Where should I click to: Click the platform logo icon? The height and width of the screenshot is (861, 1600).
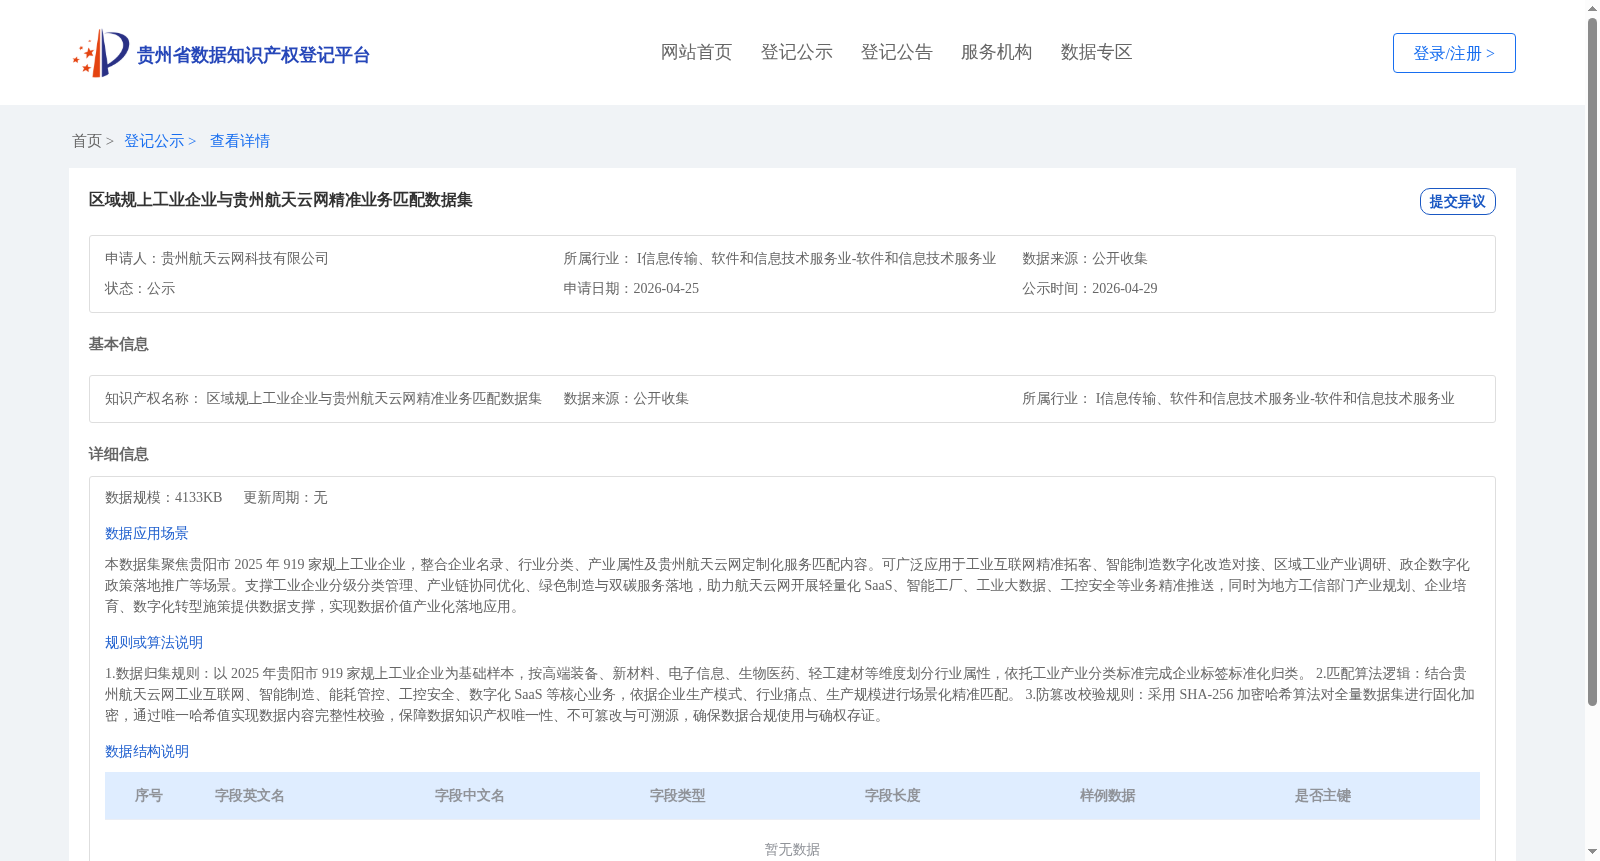click(x=101, y=53)
